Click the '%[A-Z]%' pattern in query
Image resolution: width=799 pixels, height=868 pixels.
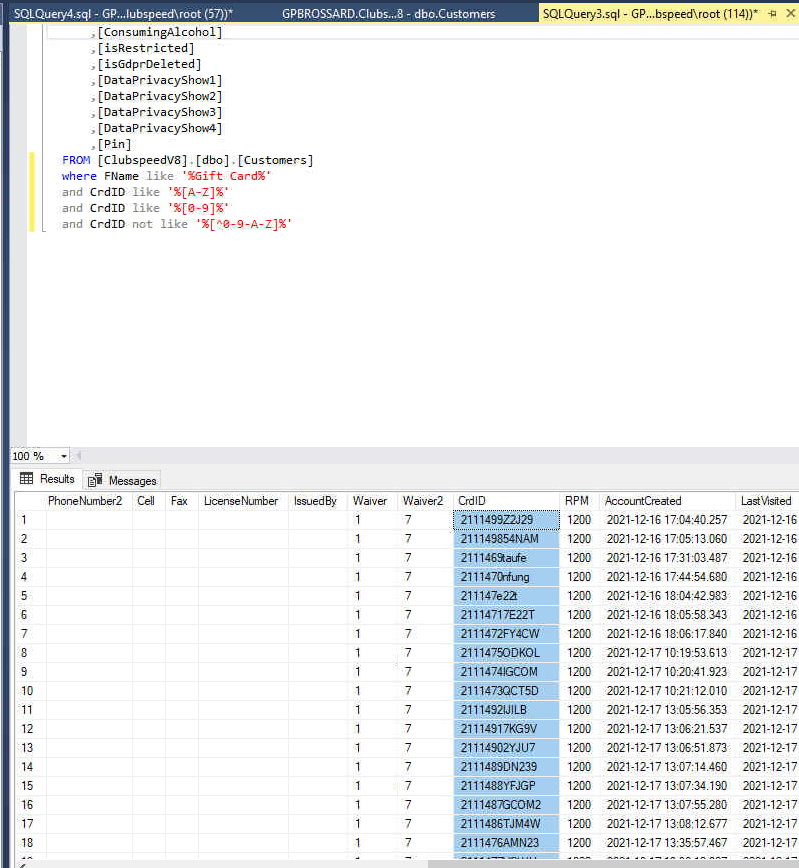pos(198,192)
